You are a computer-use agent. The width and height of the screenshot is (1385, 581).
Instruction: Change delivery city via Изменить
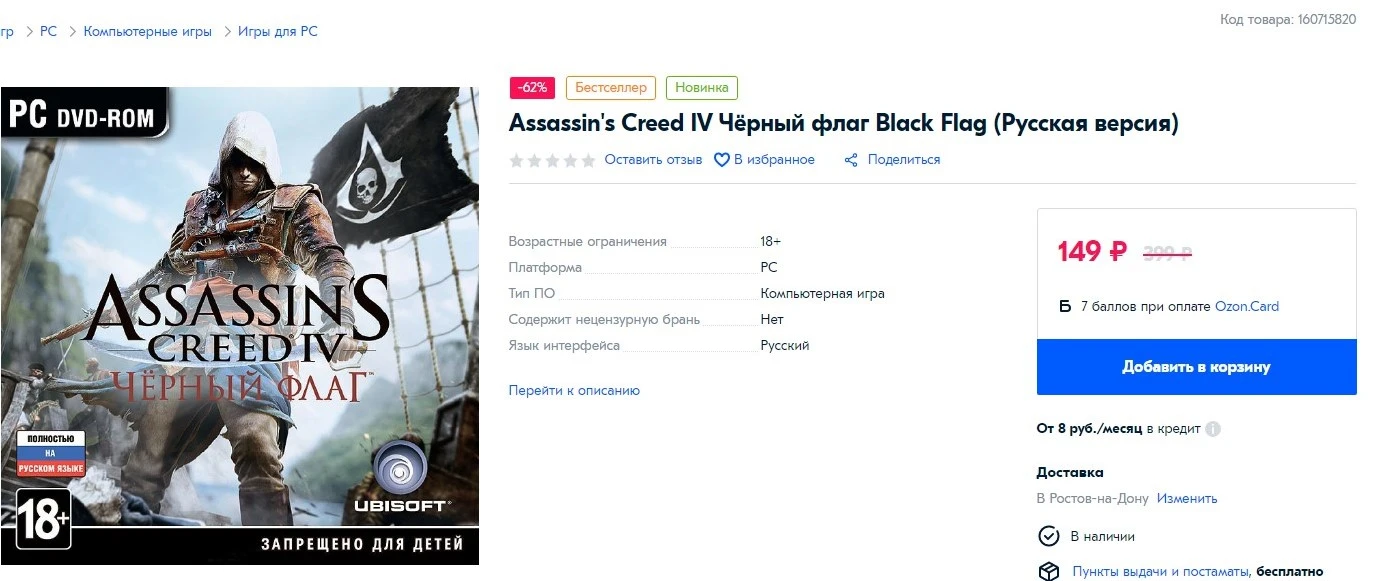pos(1187,499)
